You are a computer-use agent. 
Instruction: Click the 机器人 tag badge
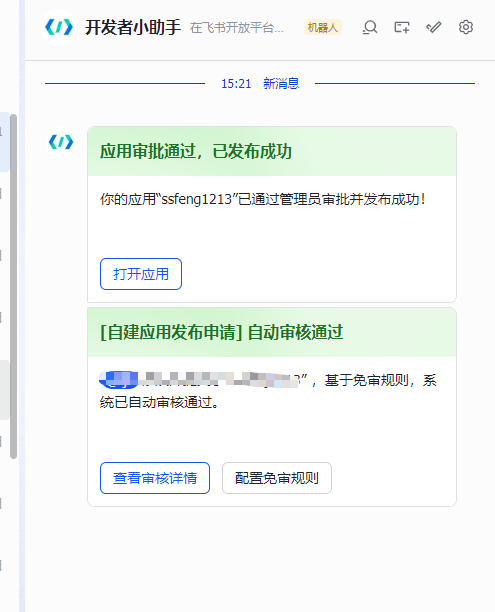[x=323, y=27]
